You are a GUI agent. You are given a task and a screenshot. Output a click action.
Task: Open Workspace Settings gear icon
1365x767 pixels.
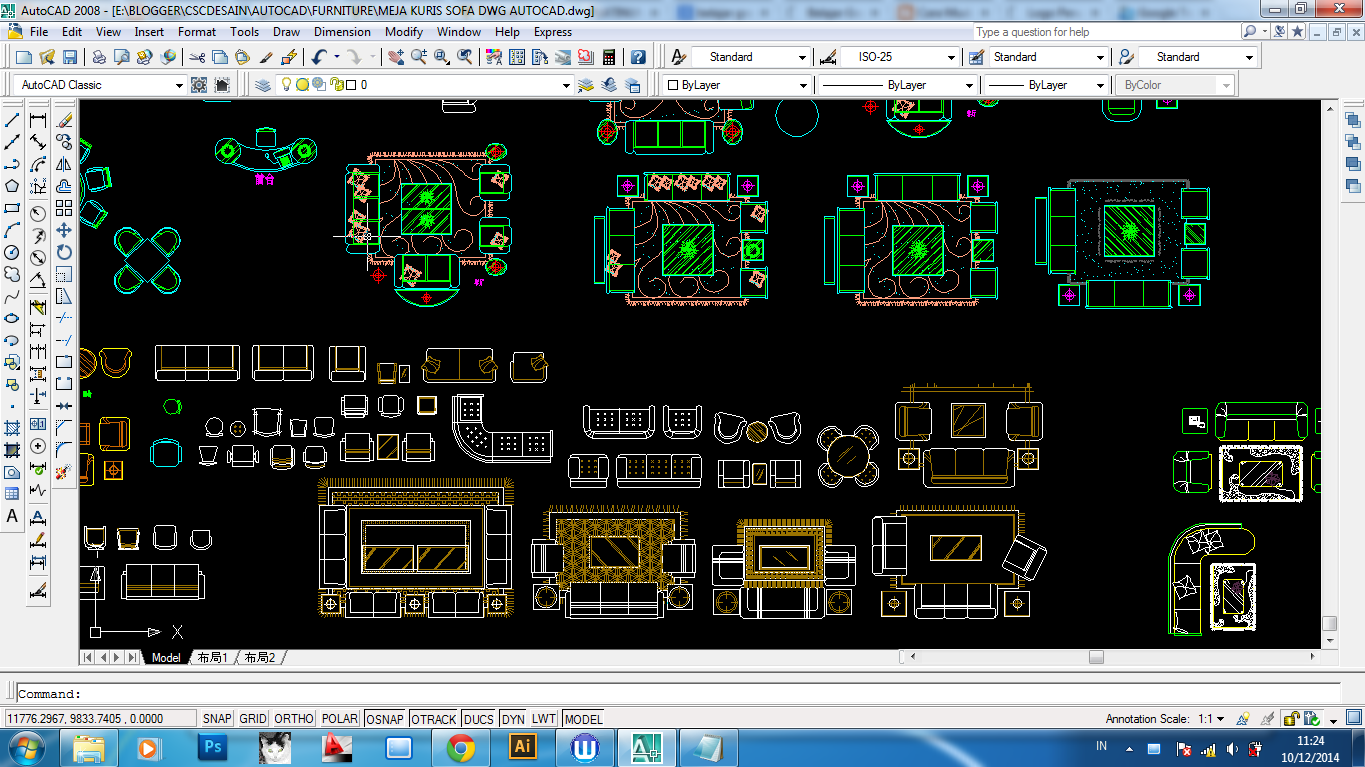pos(199,85)
